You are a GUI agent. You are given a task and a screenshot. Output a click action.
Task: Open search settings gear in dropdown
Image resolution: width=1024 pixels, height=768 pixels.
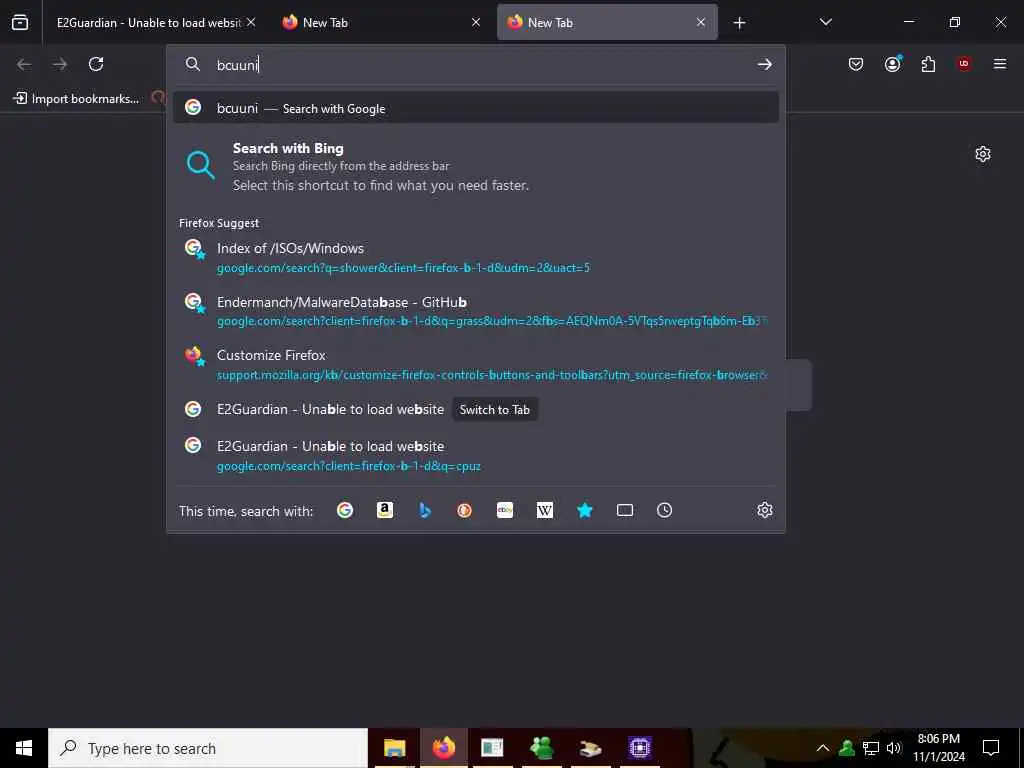[764, 510]
